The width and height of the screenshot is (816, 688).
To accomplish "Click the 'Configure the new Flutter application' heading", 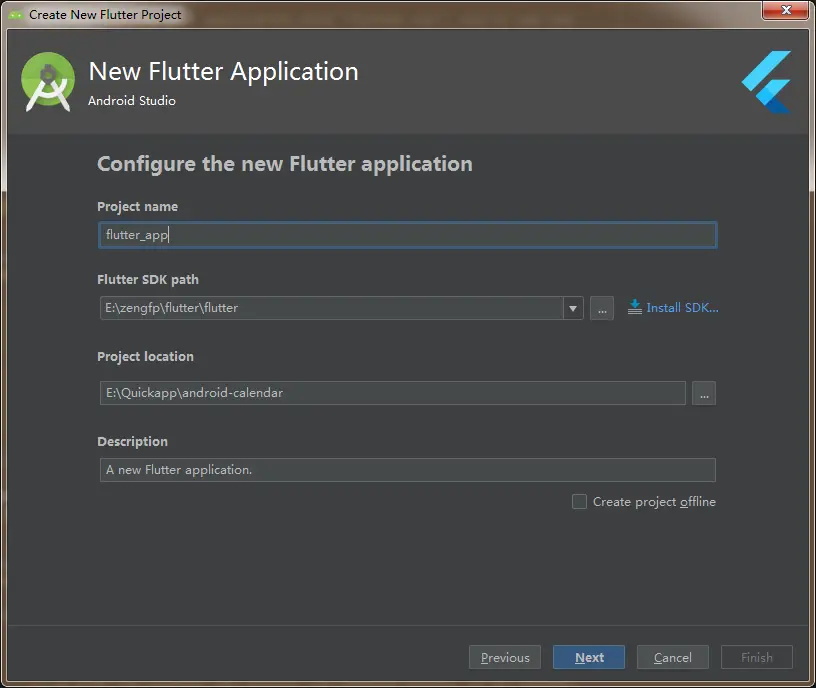I will coord(285,164).
